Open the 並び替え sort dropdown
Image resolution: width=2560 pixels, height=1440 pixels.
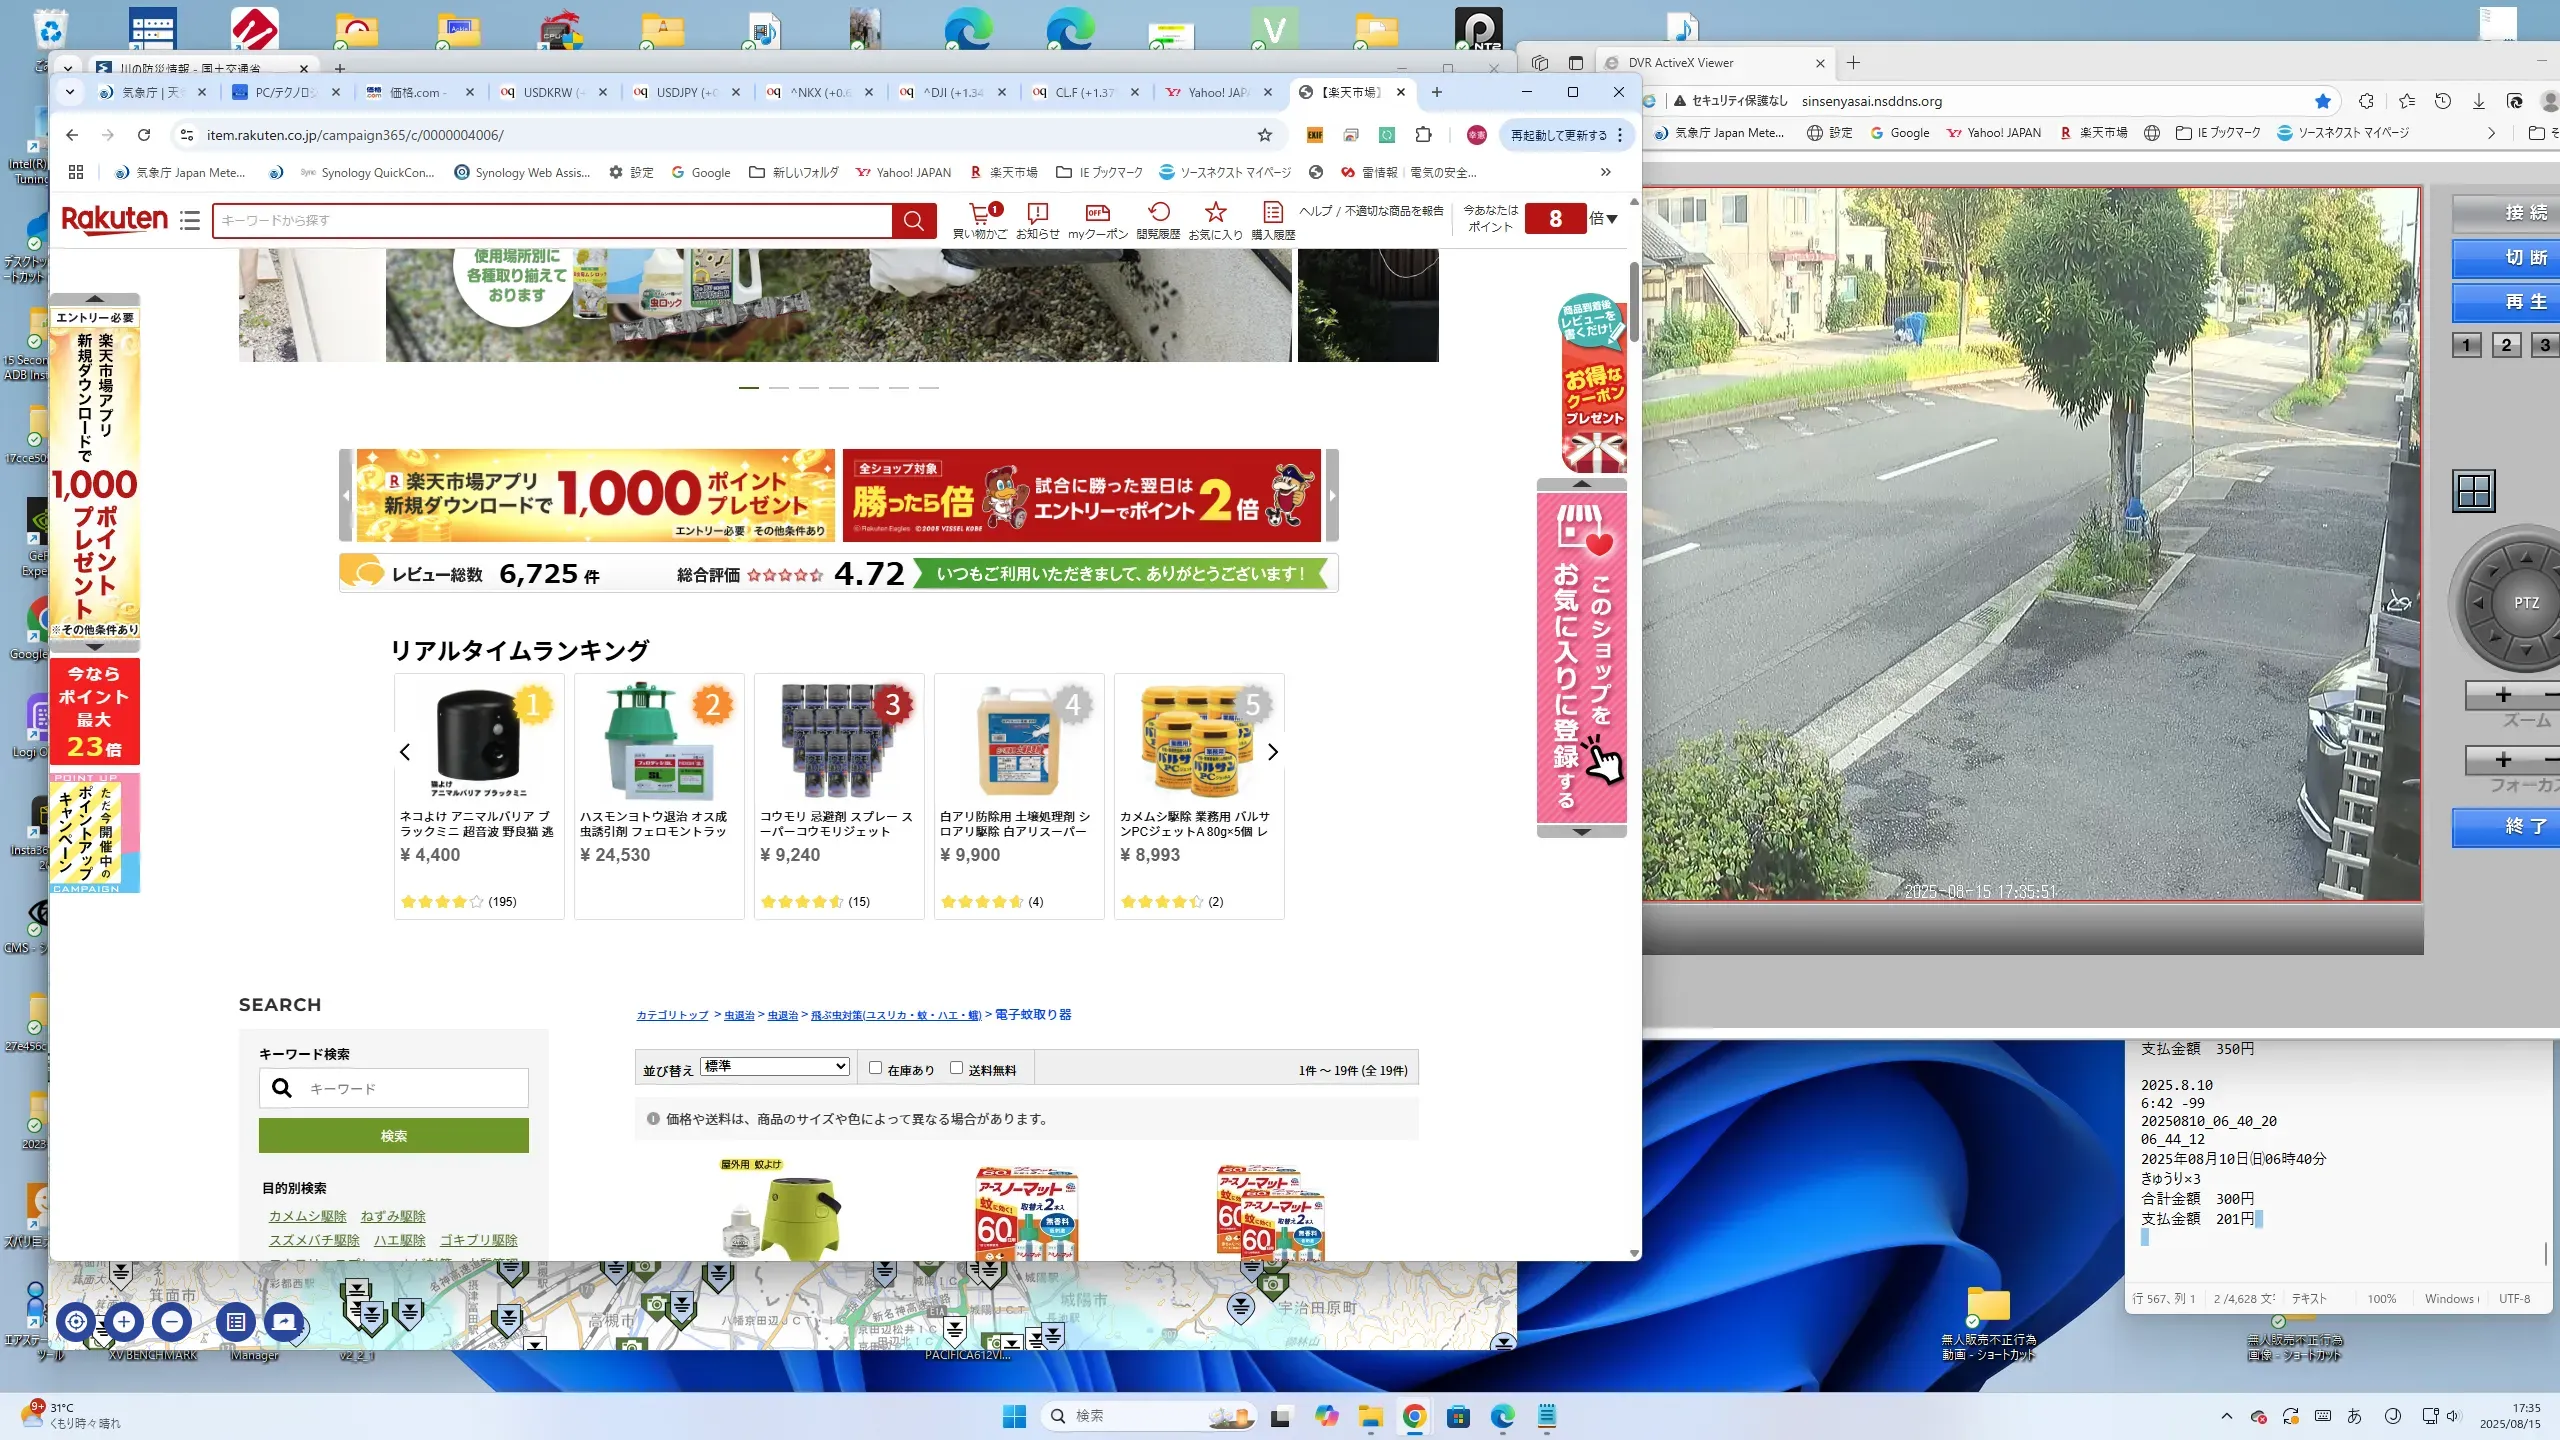click(775, 1067)
